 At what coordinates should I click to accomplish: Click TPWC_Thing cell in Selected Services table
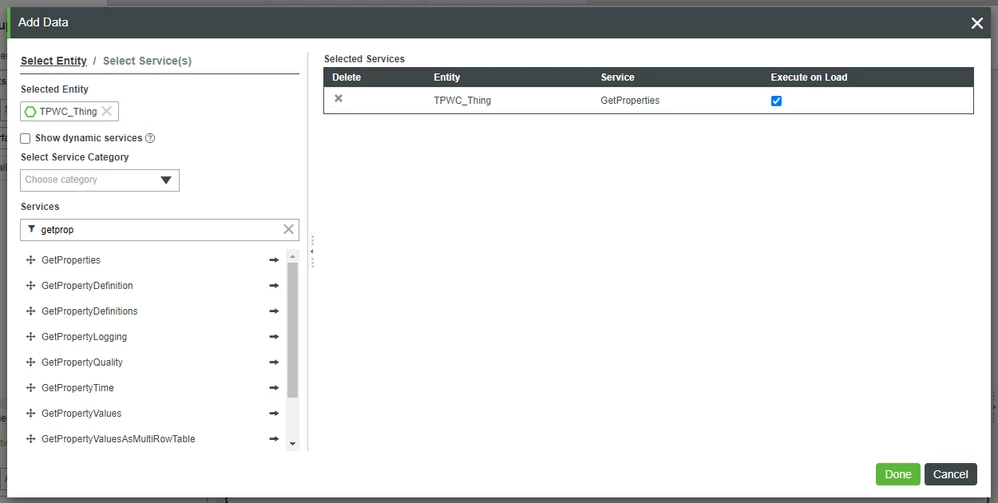(x=462, y=101)
